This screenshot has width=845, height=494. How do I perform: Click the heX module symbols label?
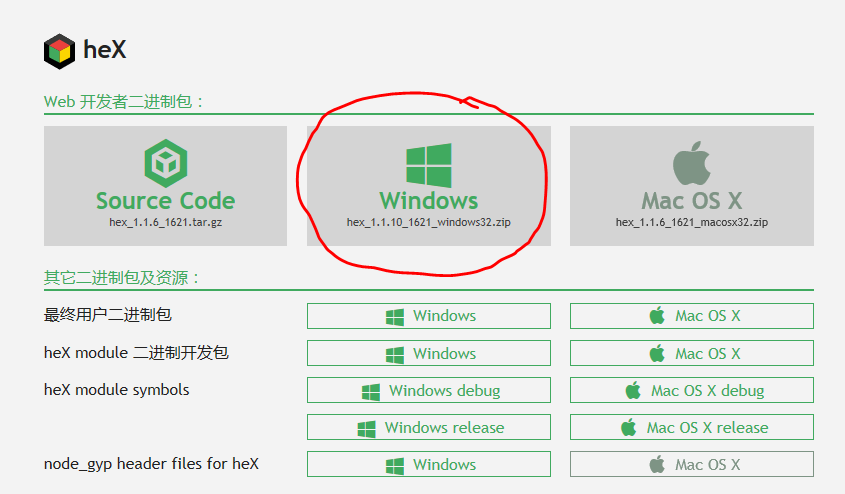(116, 389)
